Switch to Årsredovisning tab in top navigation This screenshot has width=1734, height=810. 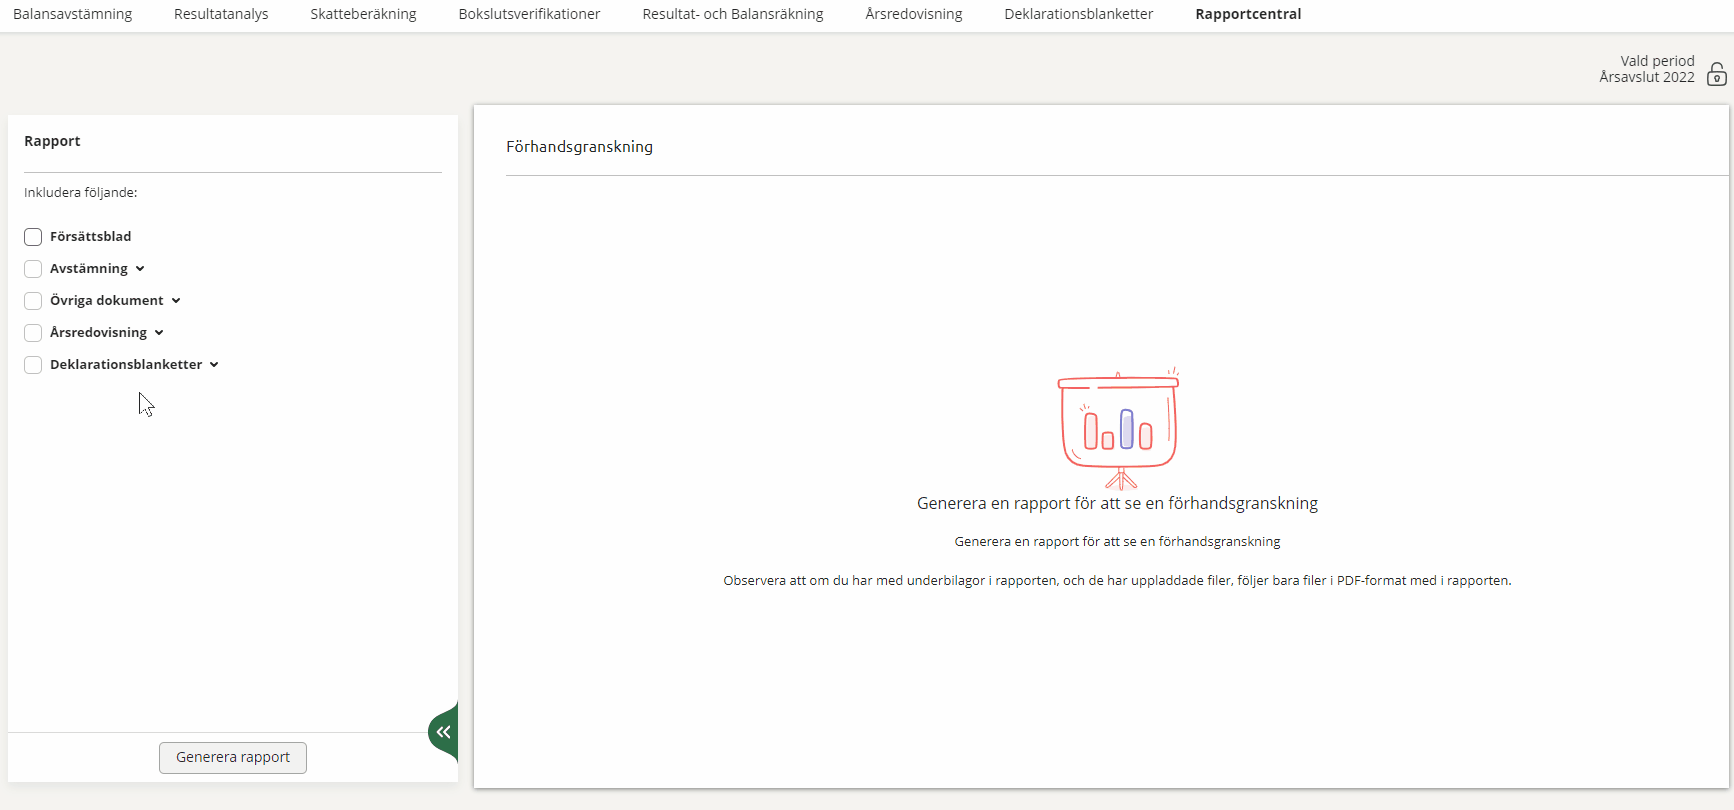913,14
